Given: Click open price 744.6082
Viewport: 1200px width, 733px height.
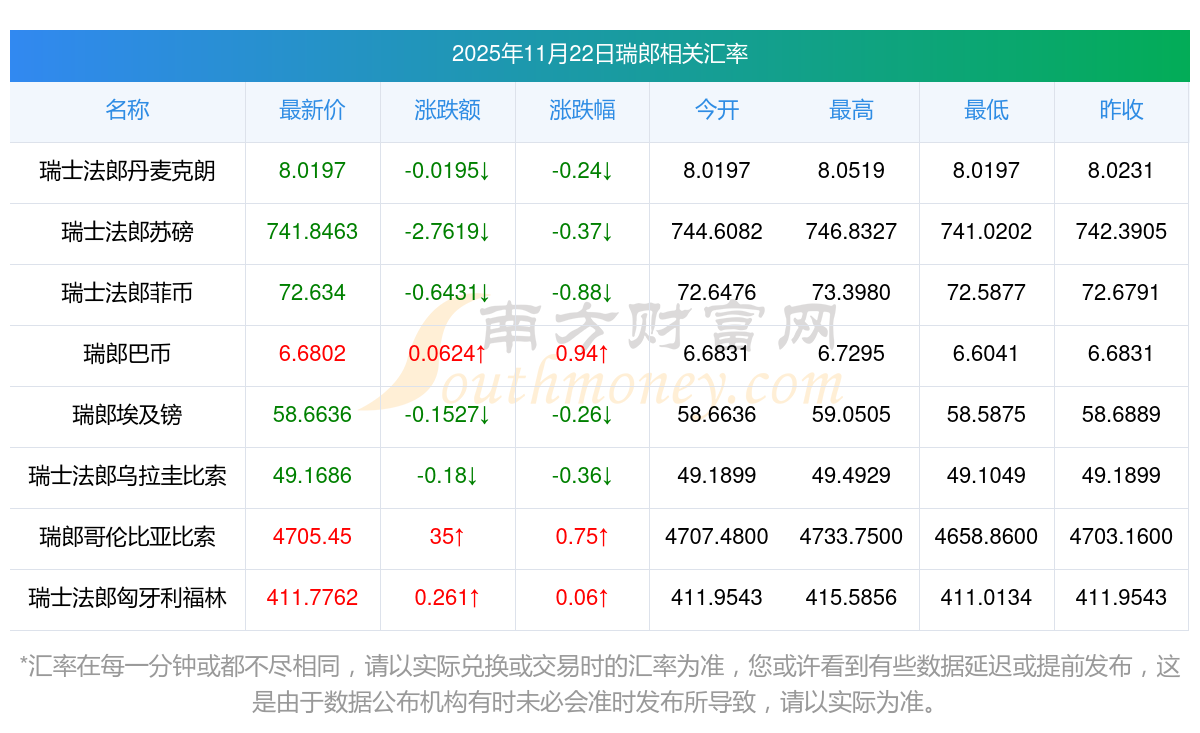Looking at the screenshot, I should 717,232.
